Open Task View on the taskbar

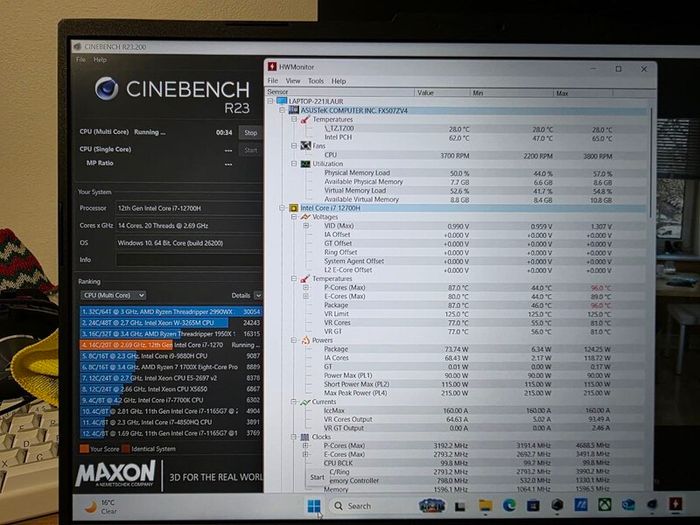[460, 506]
